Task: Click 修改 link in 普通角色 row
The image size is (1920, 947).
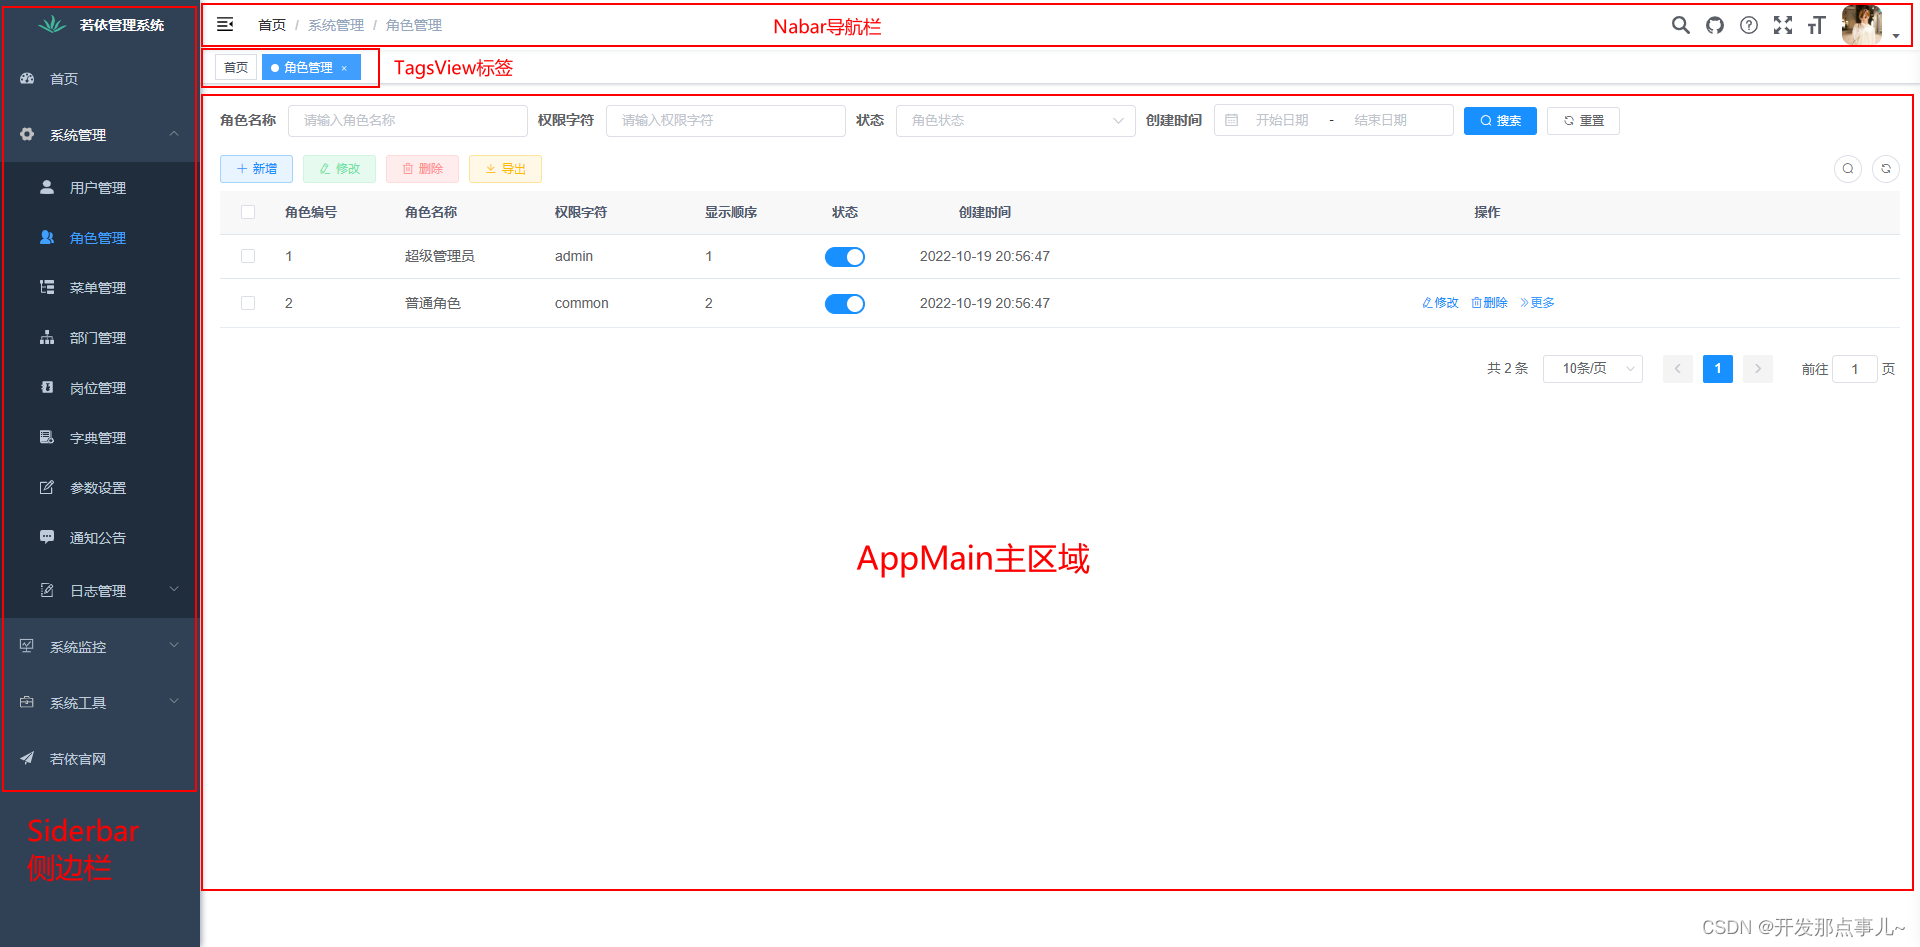Action: pos(1440,303)
